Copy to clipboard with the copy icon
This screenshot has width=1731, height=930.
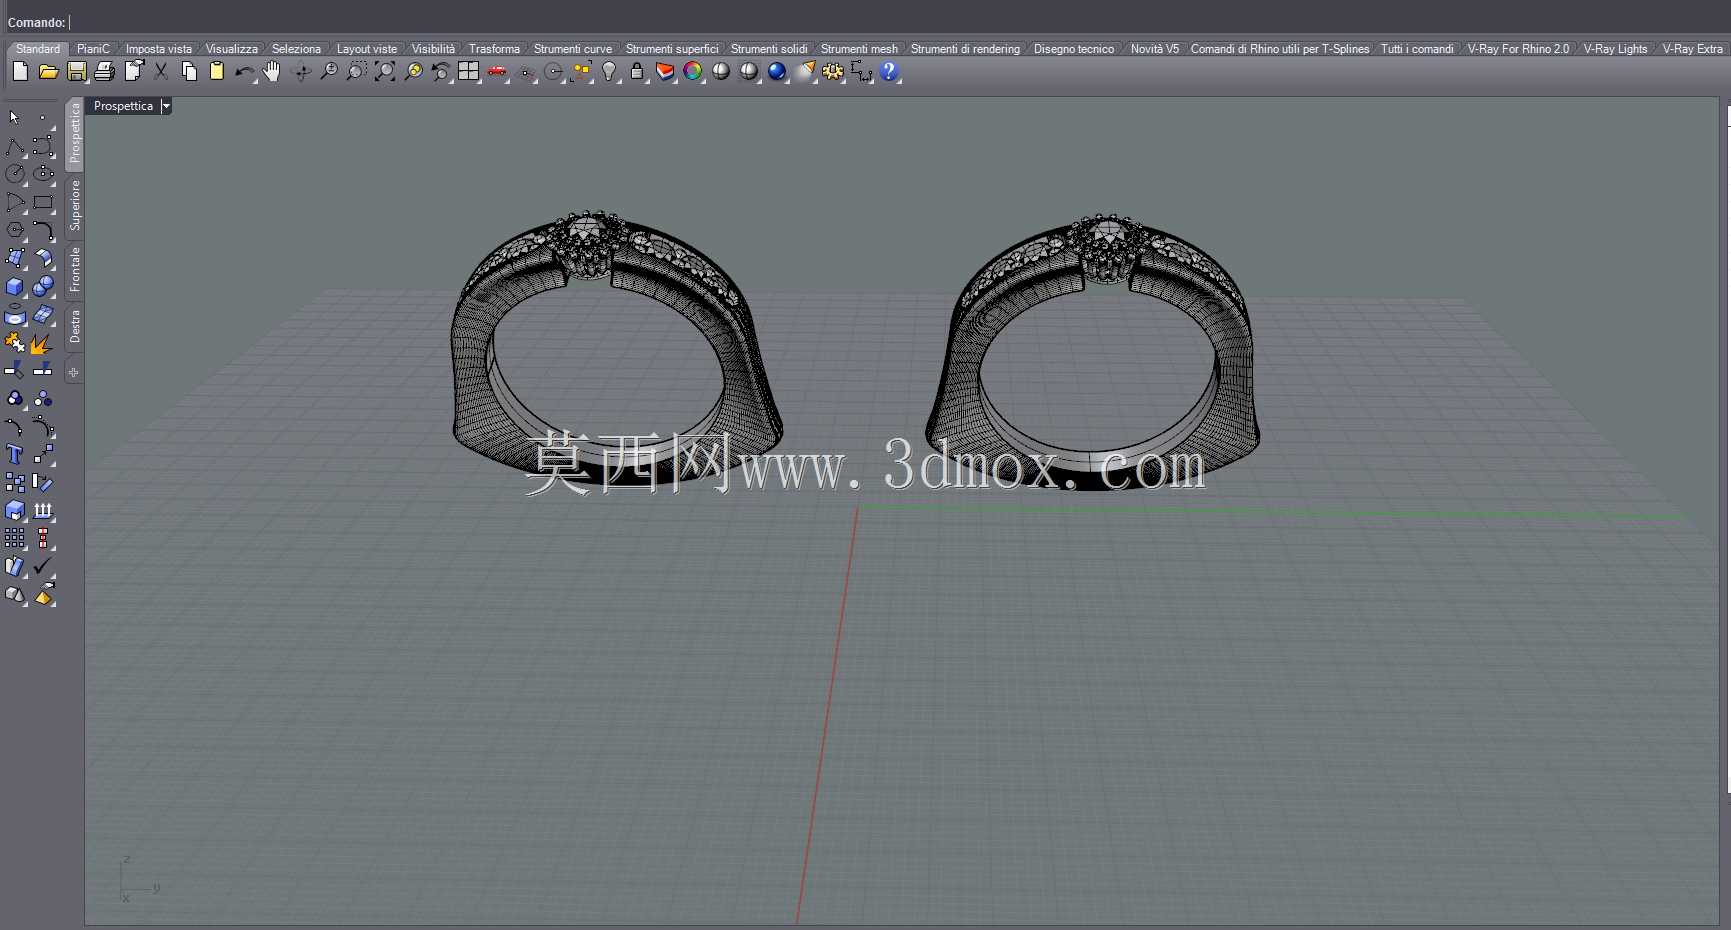point(189,71)
